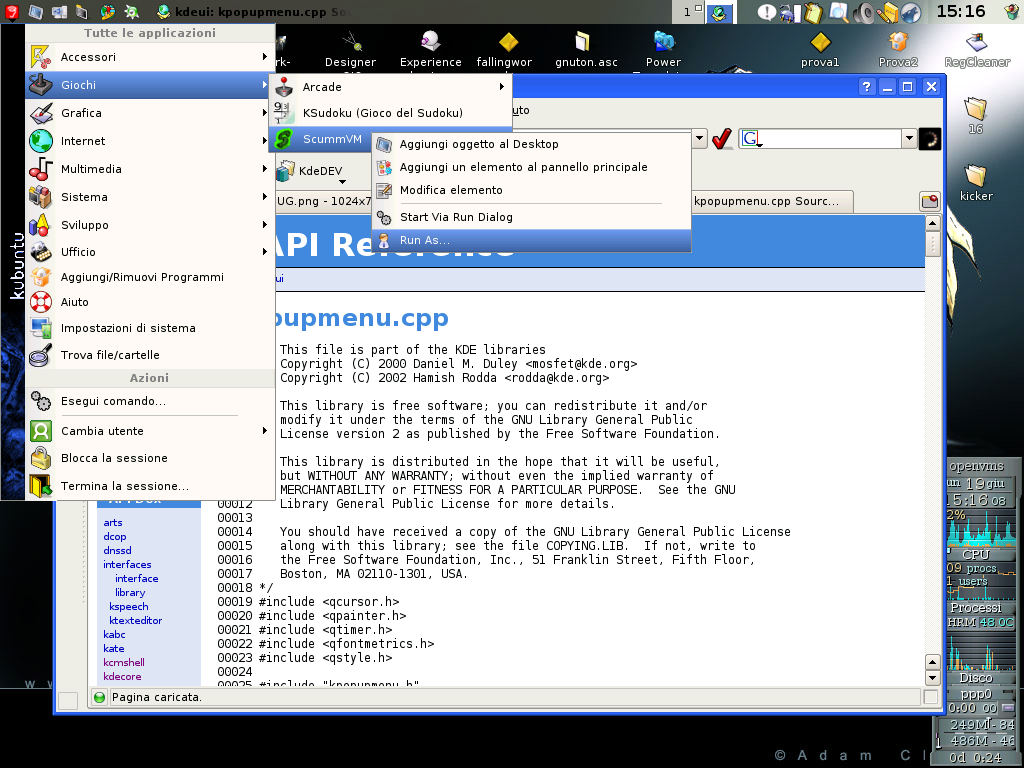Click the Start Via Run Dialog gears icon

click(x=385, y=217)
